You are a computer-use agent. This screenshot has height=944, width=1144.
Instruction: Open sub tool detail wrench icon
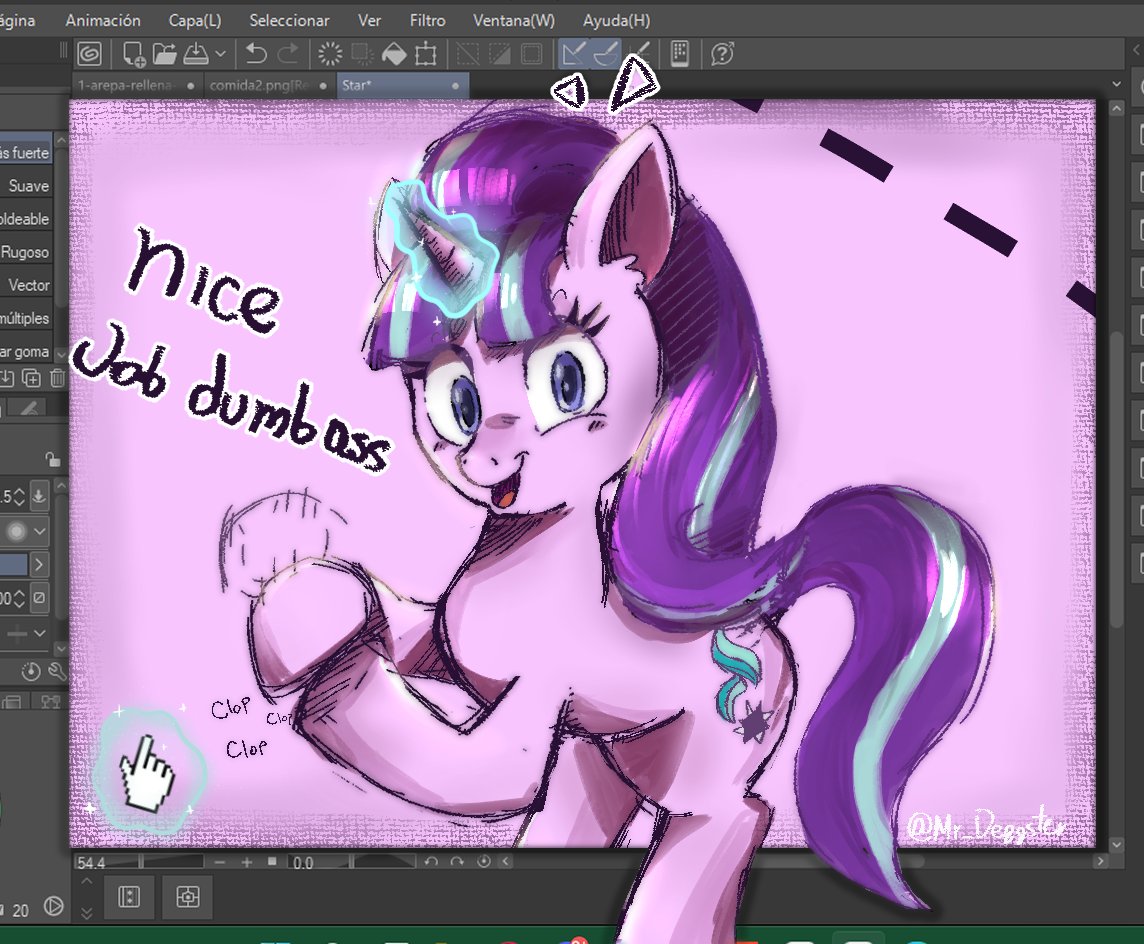point(58,671)
